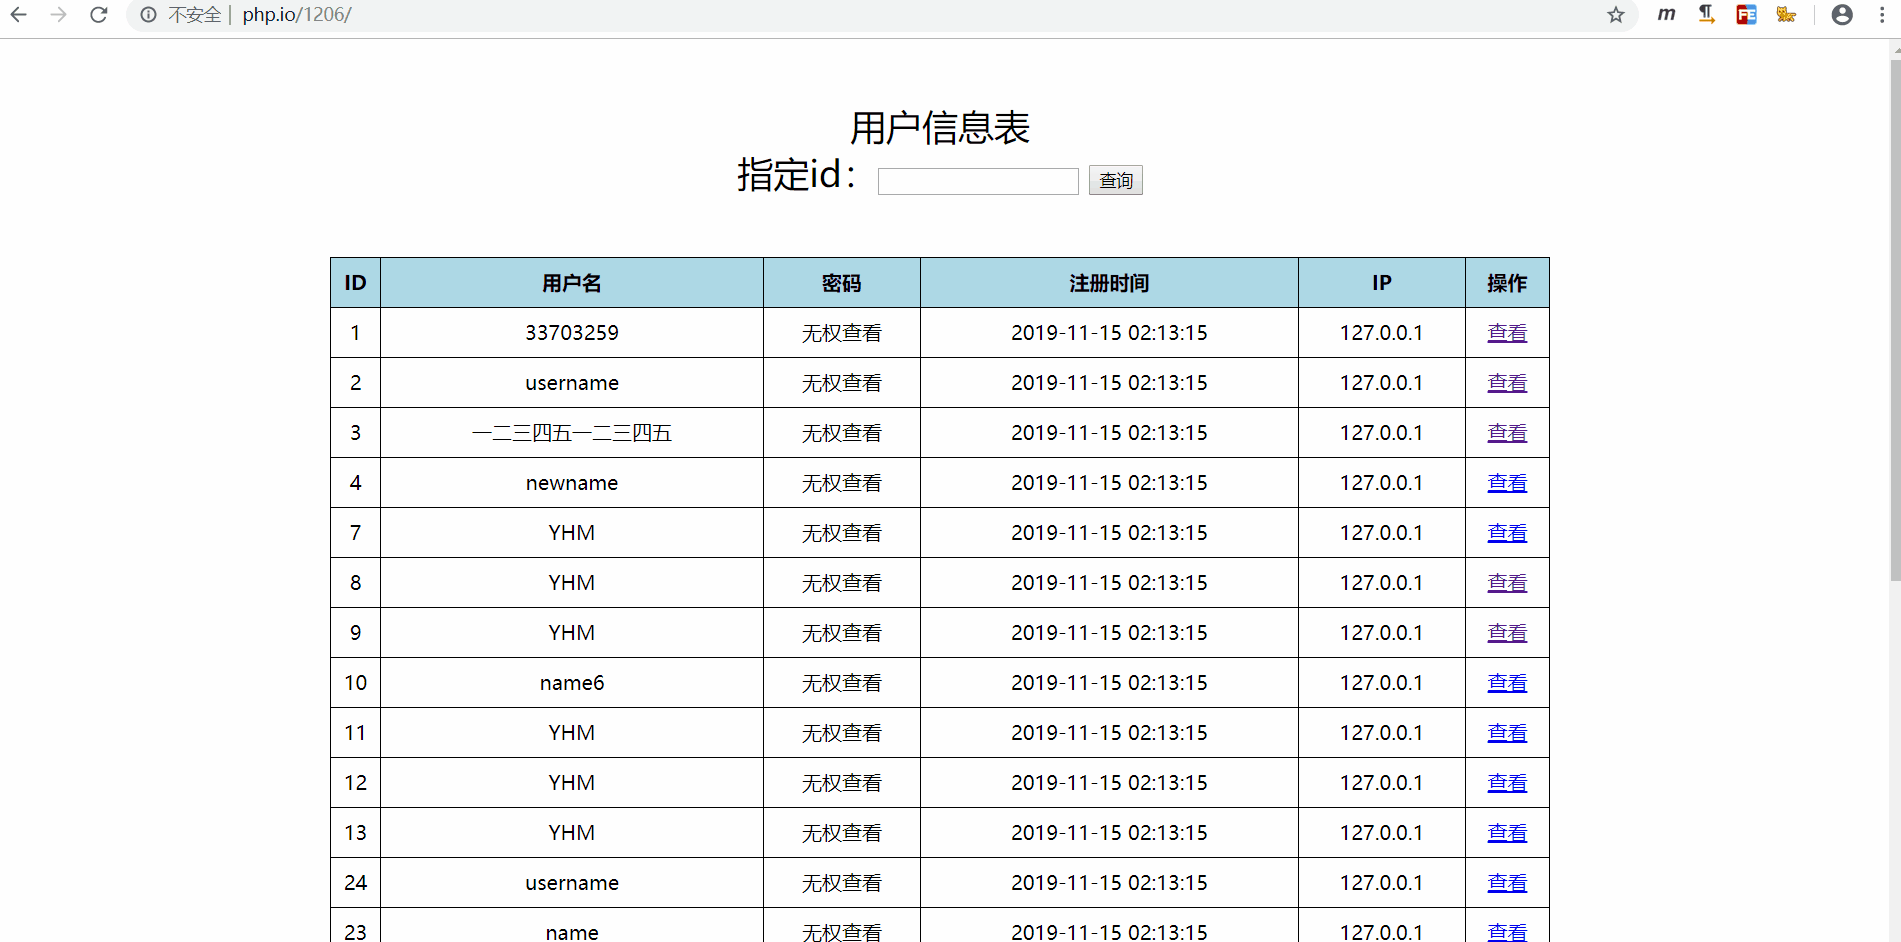The width and height of the screenshot is (1901, 942).
Task: Open the yellow bug extension icon
Action: pos(1786,14)
